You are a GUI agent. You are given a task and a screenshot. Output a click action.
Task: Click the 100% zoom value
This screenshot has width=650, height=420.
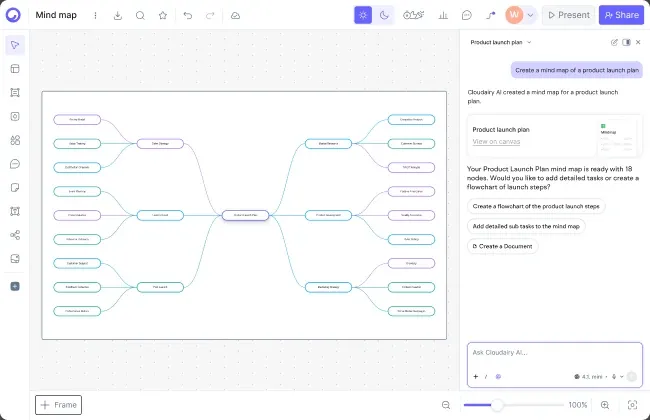(x=578, y=405)
